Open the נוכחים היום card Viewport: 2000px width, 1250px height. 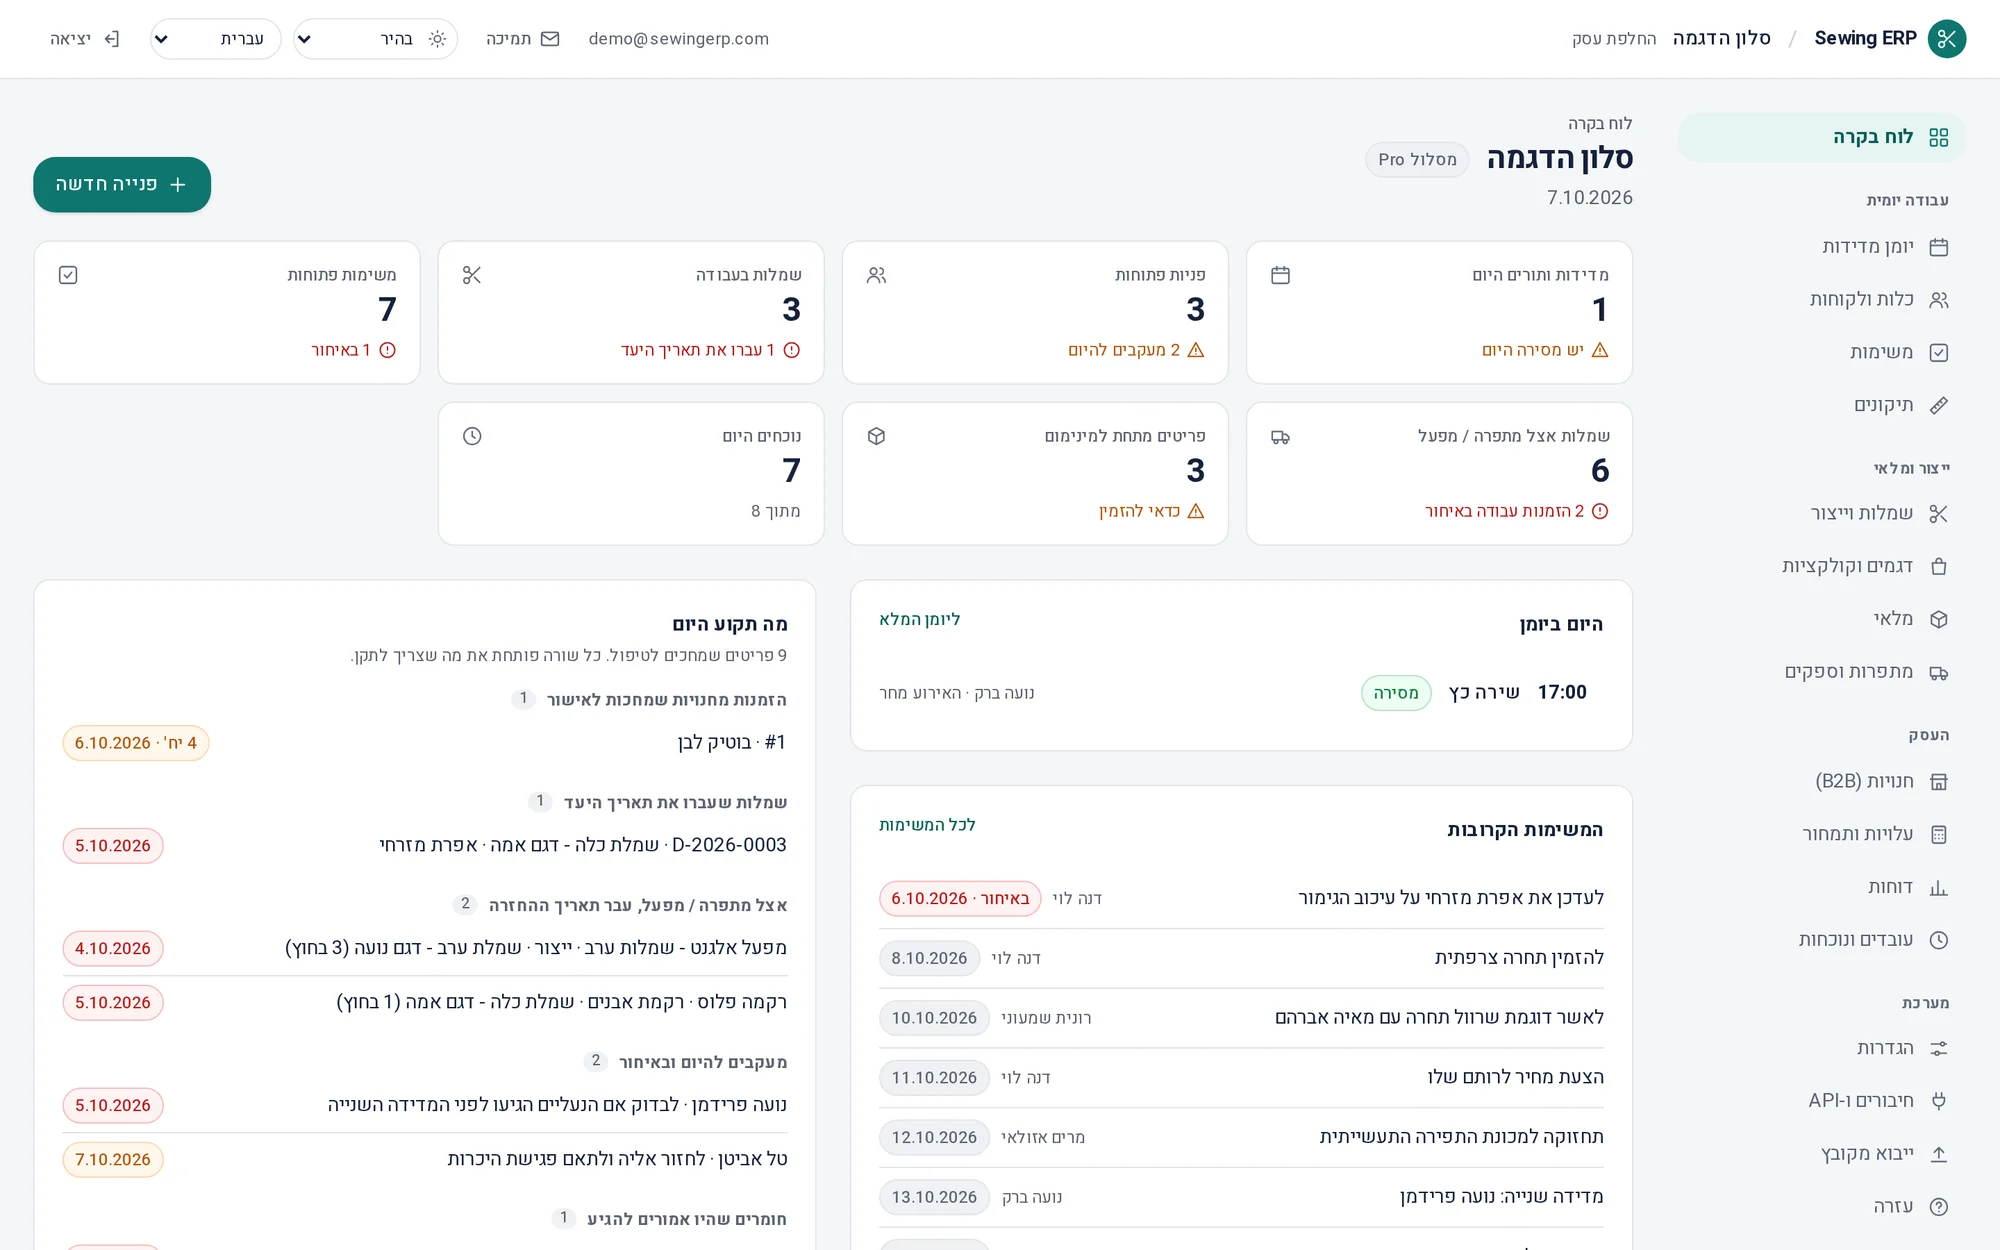631,474
